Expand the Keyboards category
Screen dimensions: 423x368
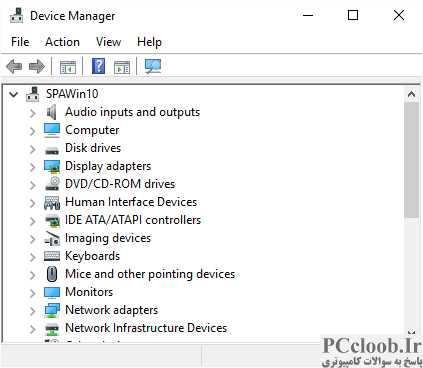(x=32, y=257)
